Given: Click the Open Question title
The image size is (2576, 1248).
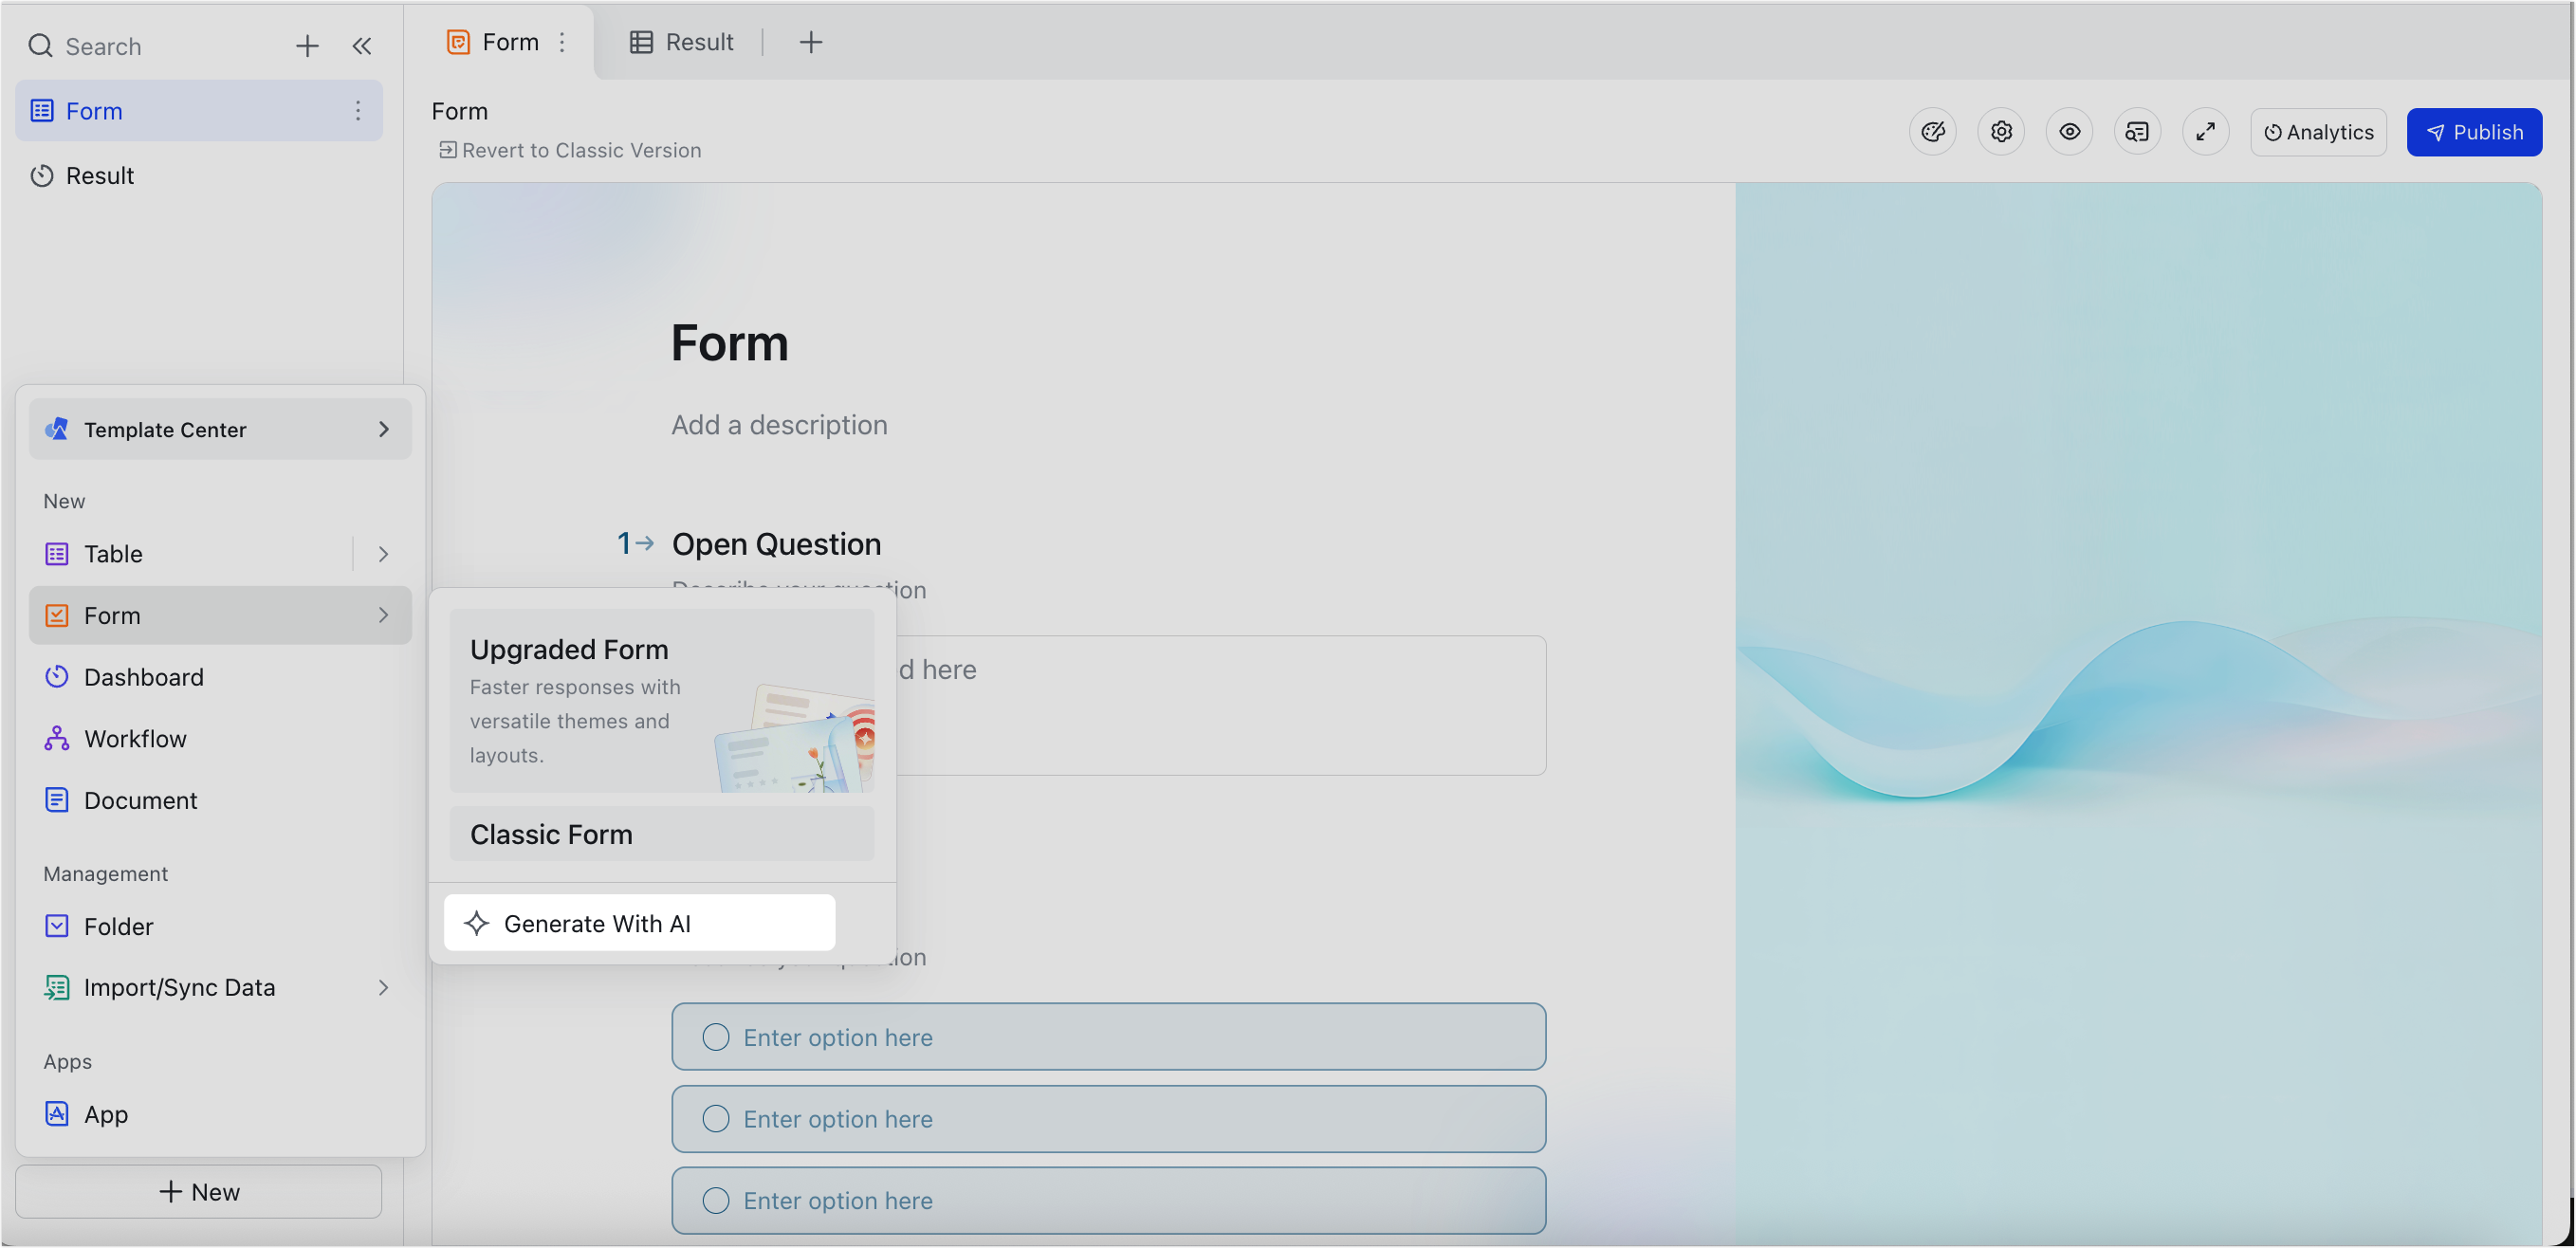Looking at the screenshot, I should coord(776,545).
